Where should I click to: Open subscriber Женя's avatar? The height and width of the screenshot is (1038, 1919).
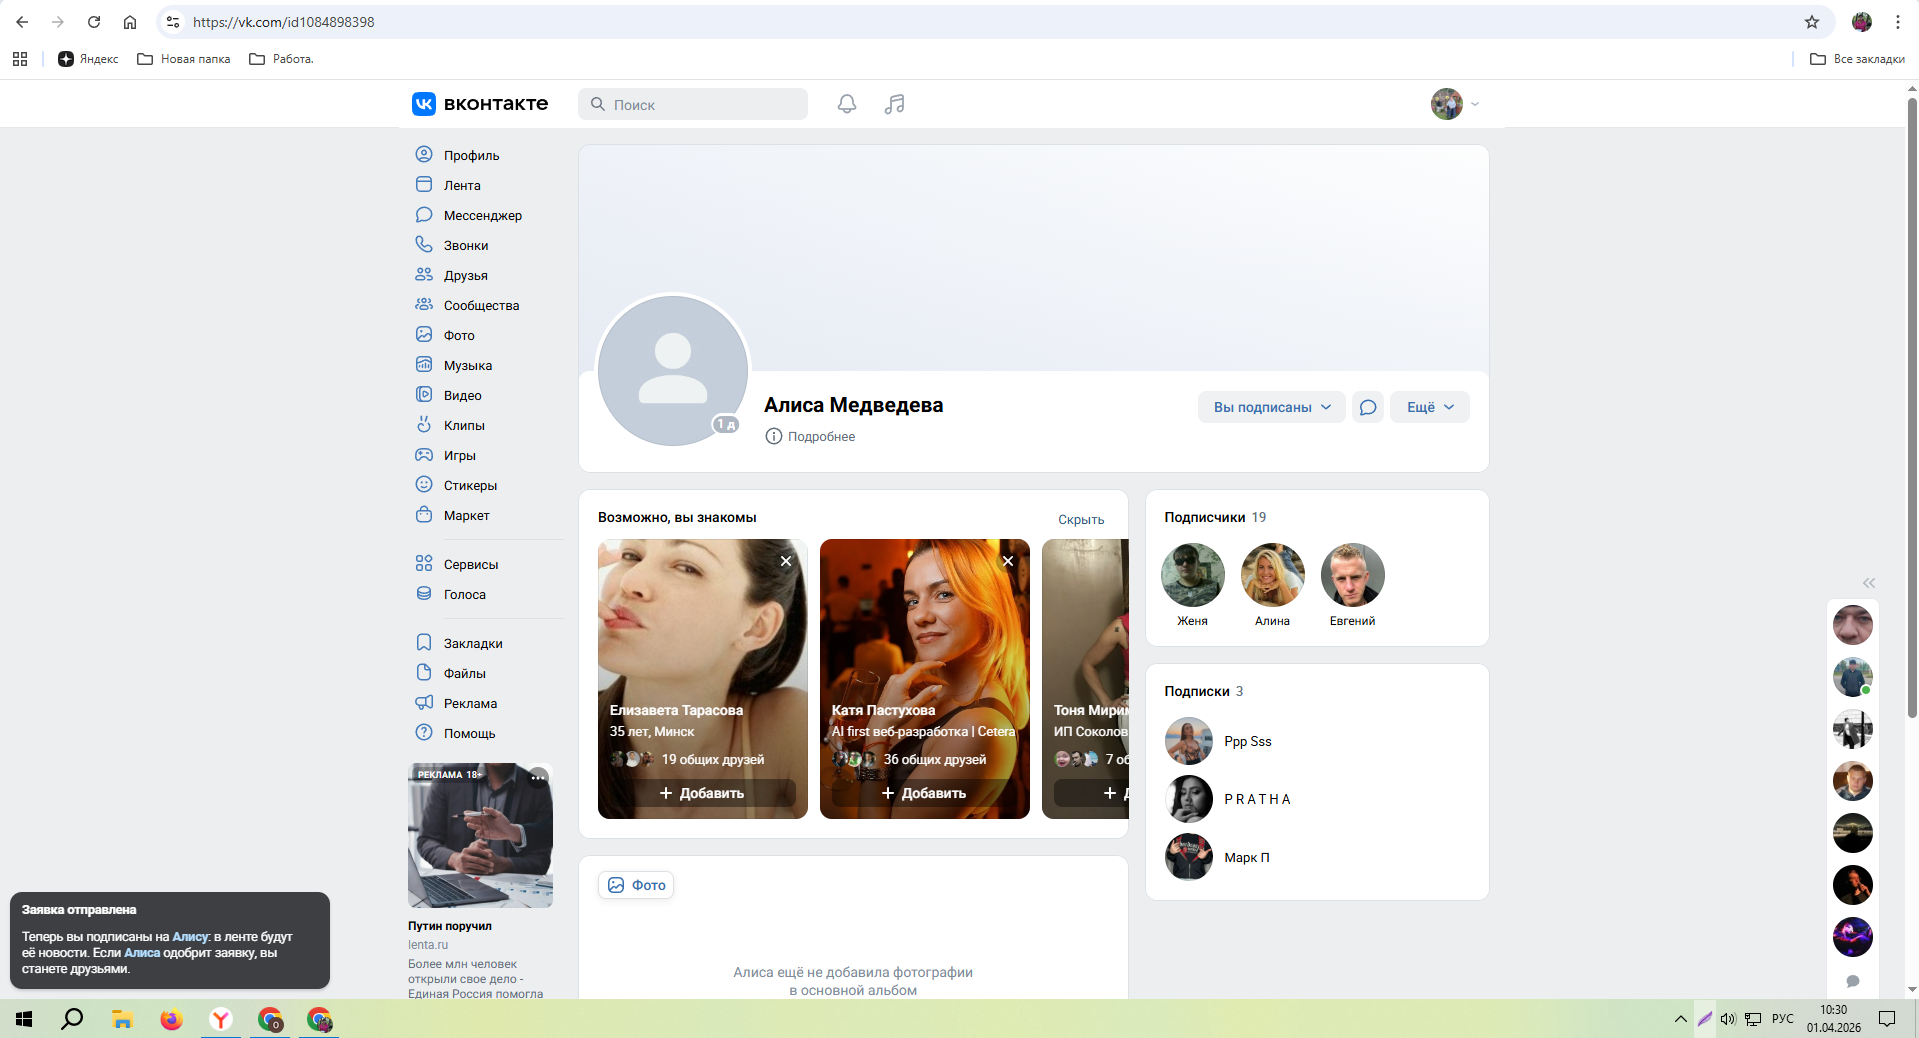[1192, 575]
